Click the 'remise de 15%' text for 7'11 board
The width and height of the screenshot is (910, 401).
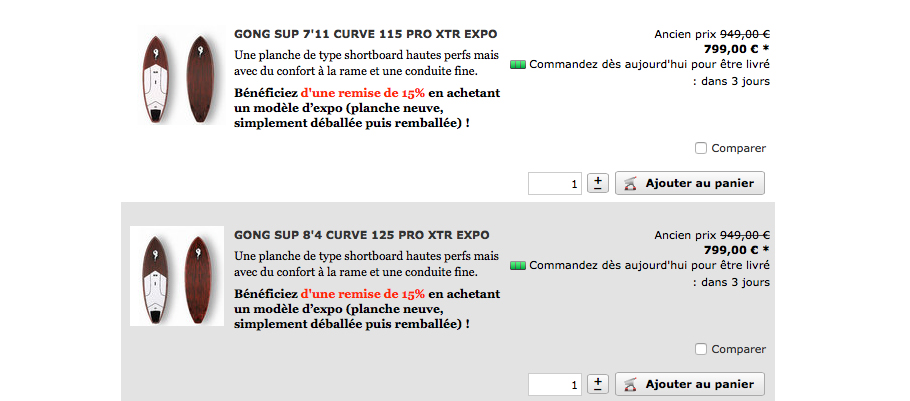click(x=363, y=93)
